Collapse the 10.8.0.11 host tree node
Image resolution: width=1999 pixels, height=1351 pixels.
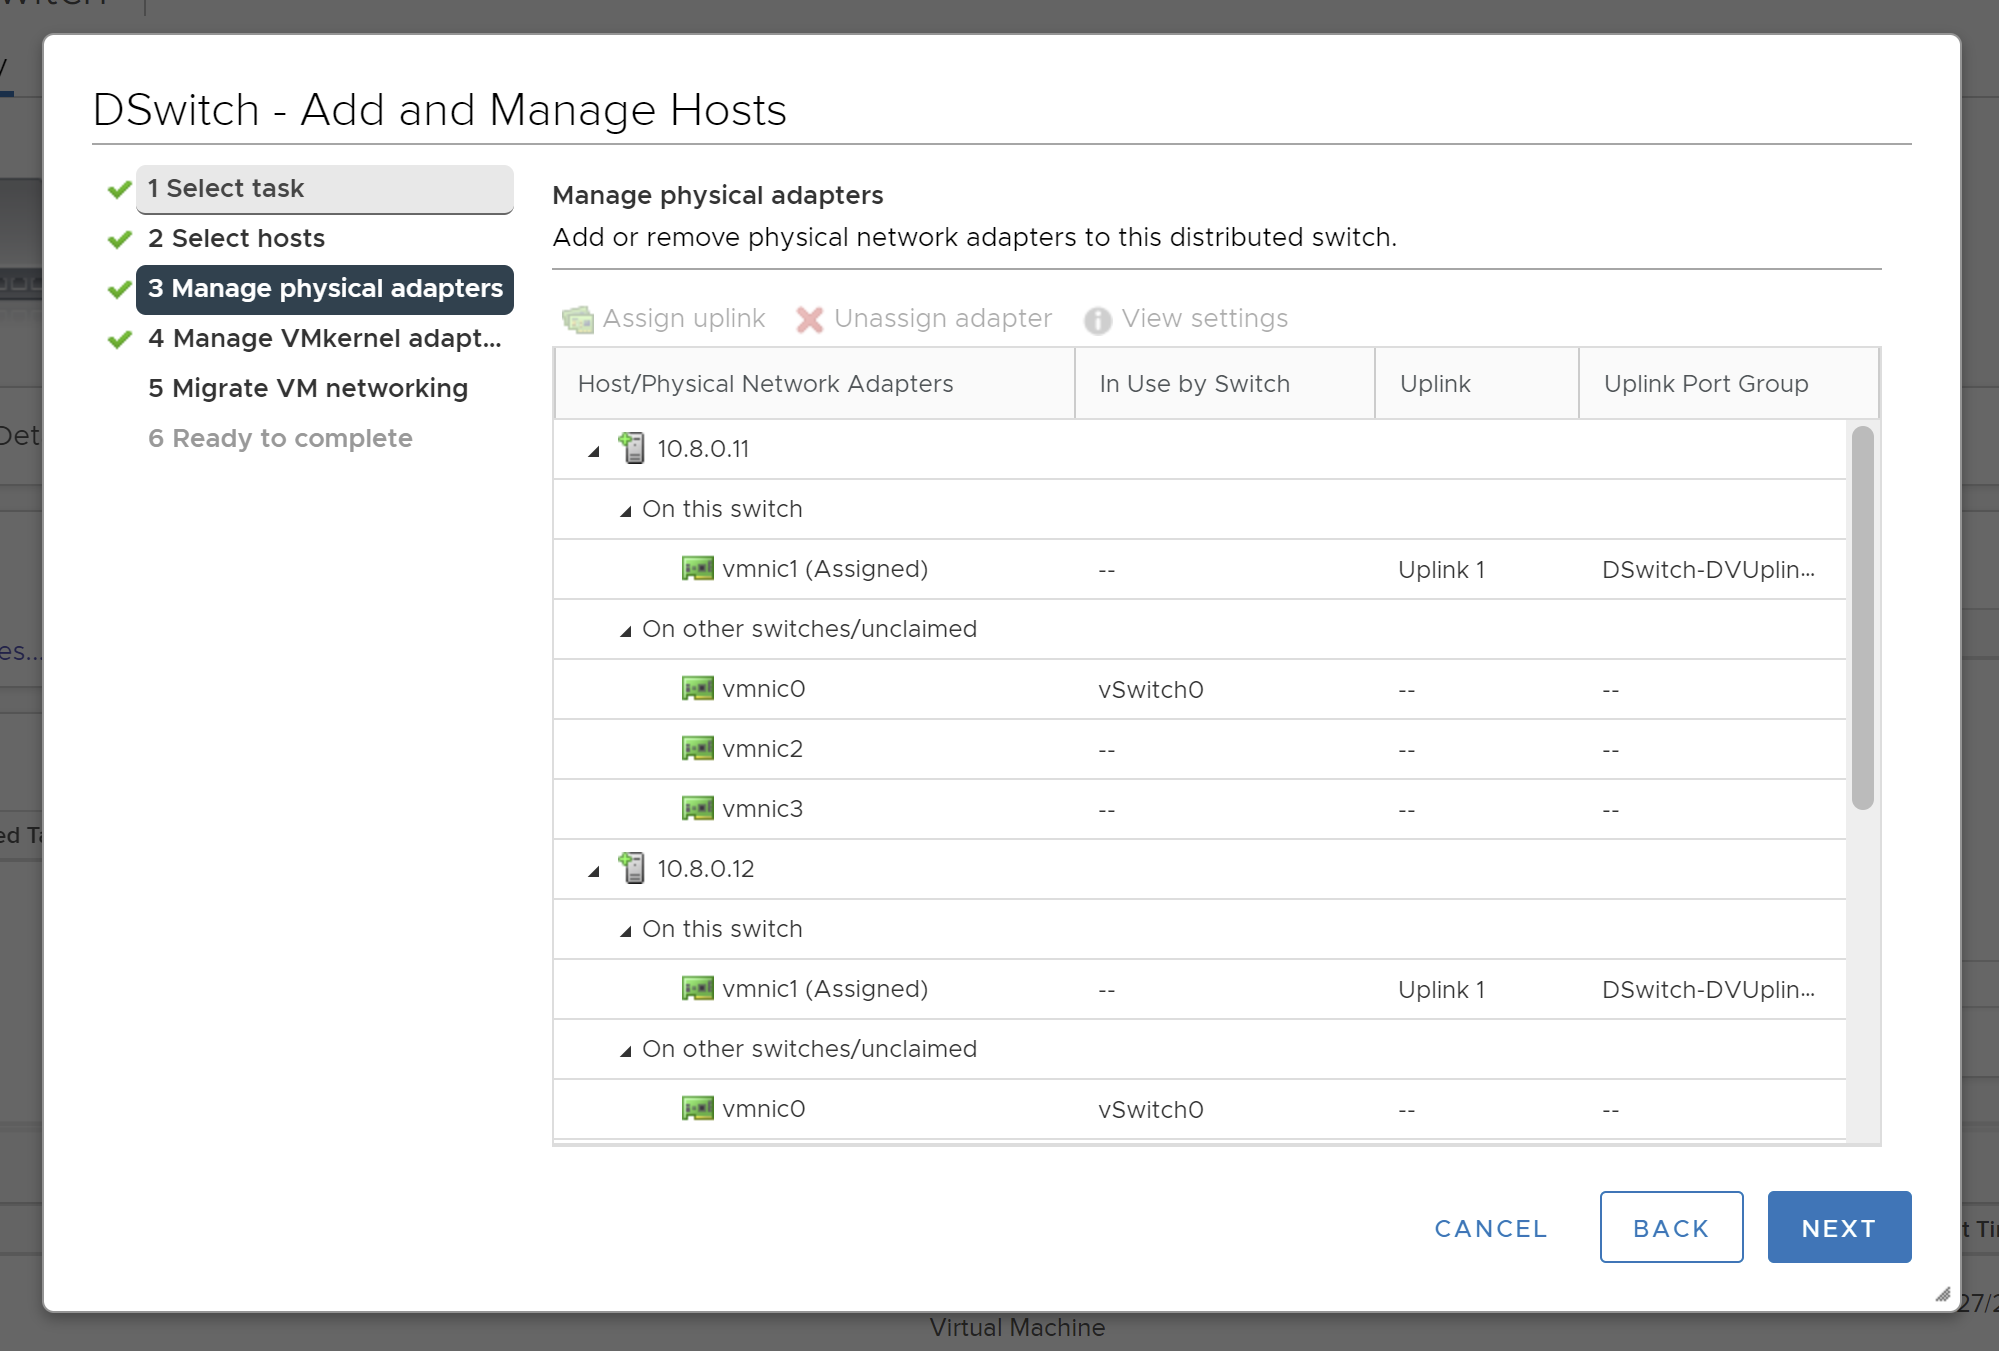[594, 451]
